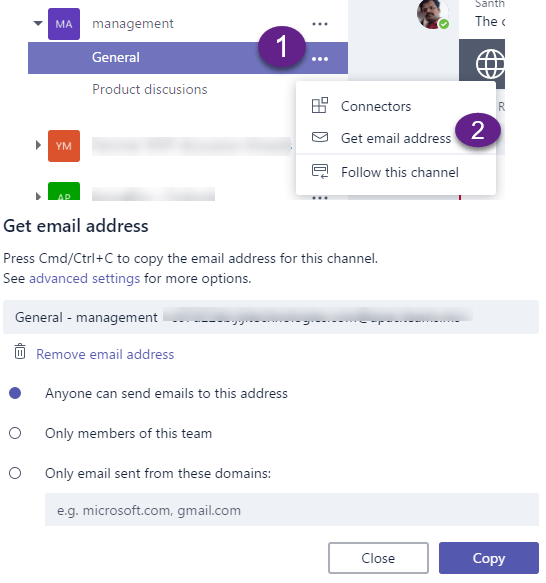Click the Copy button
The height and width of the screenshot is (583, 546).
[488, 558]
